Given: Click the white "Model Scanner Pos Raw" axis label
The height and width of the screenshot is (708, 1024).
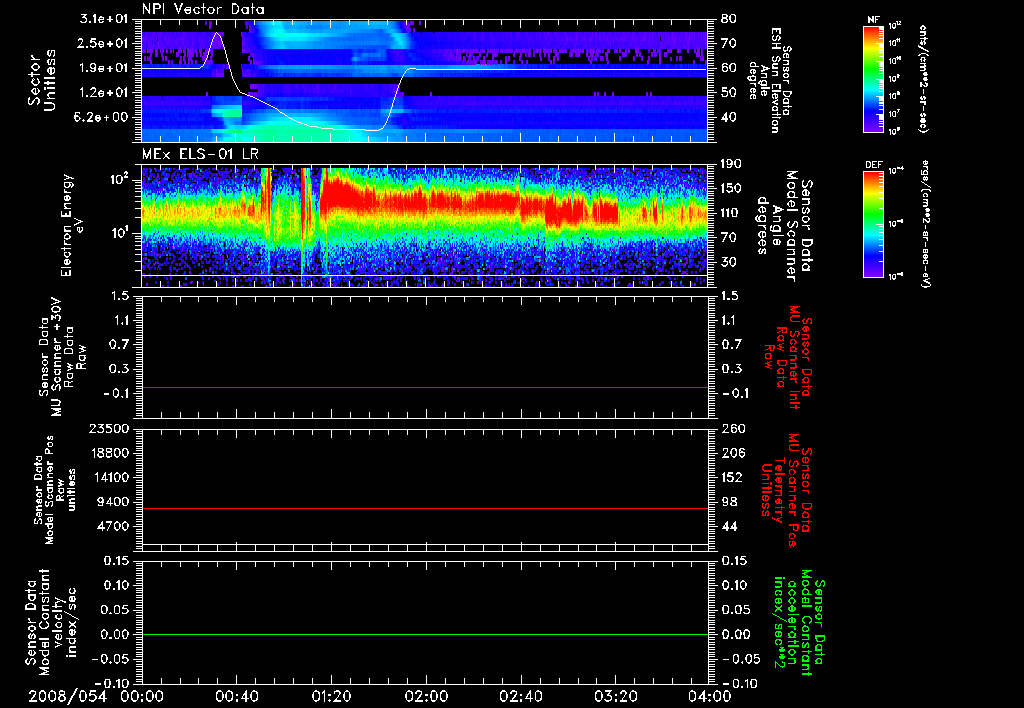Looking at the screenshot, I should click(x=54, y=490).
